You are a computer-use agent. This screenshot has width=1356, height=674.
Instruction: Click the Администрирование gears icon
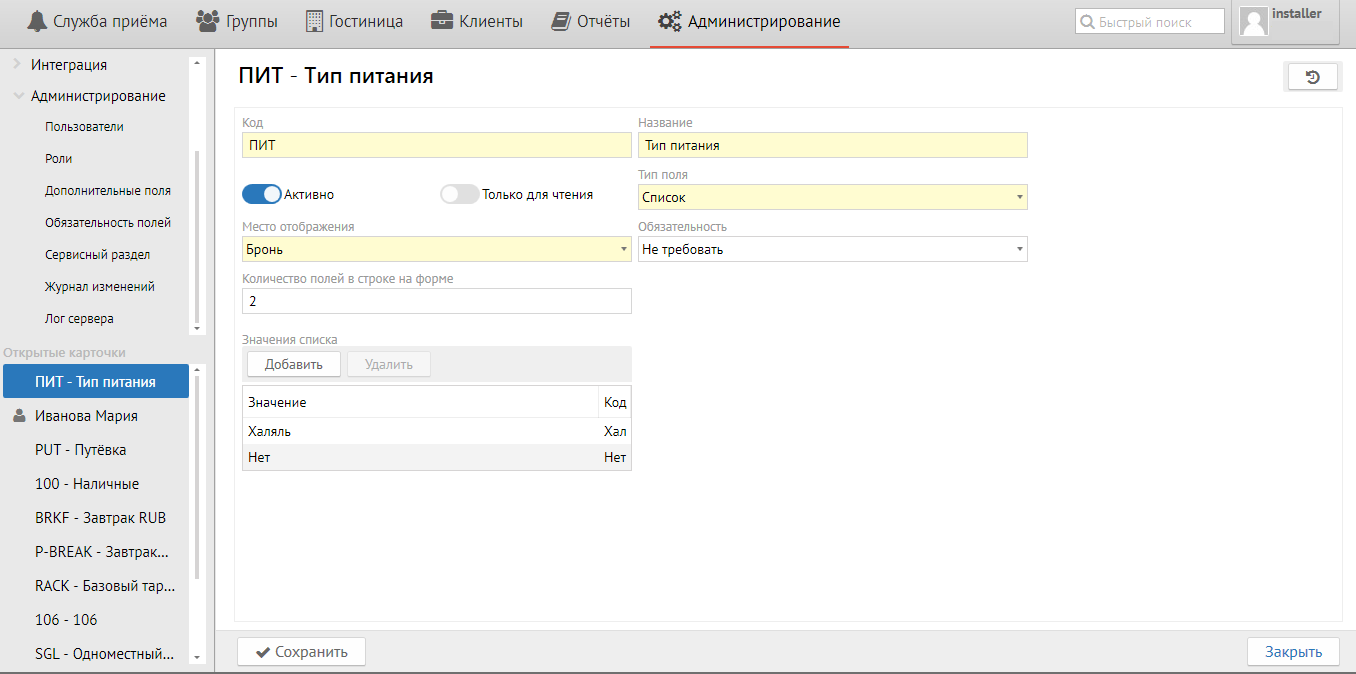coord(670,21)
